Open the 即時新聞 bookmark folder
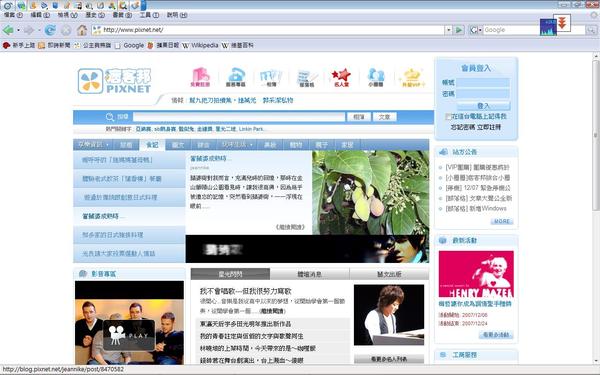Image resolution: width=600 pixels, height=375 pixels. click(54, 45)
